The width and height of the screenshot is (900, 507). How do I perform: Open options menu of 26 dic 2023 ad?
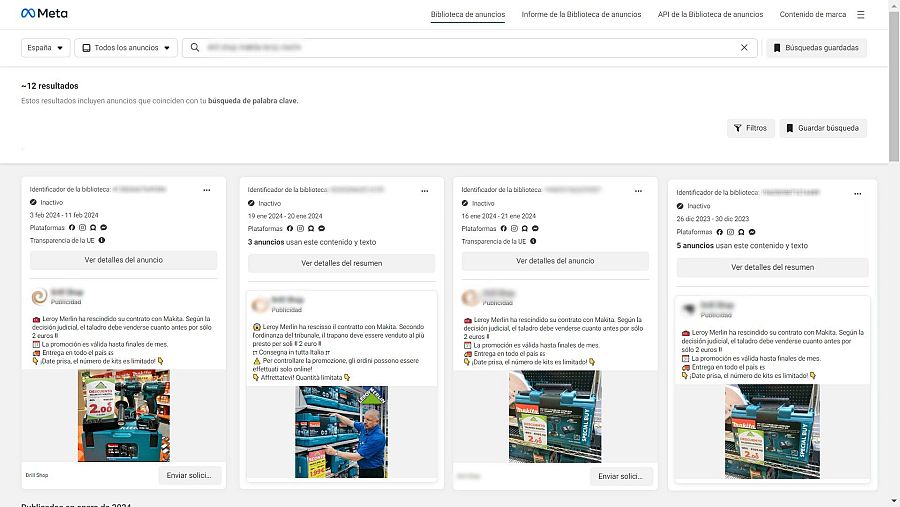858,194
